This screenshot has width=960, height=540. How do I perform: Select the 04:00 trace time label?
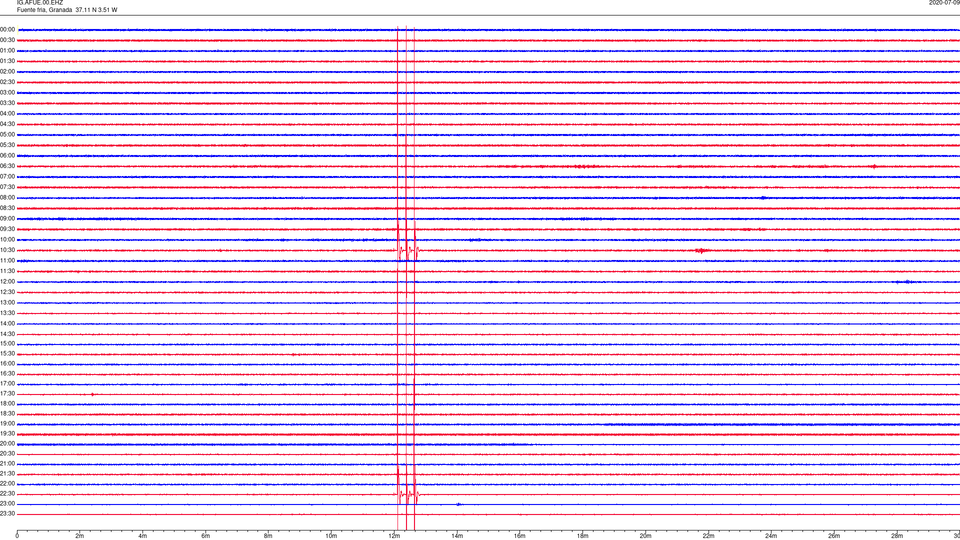pyautogui.click(x=7, y=113)
